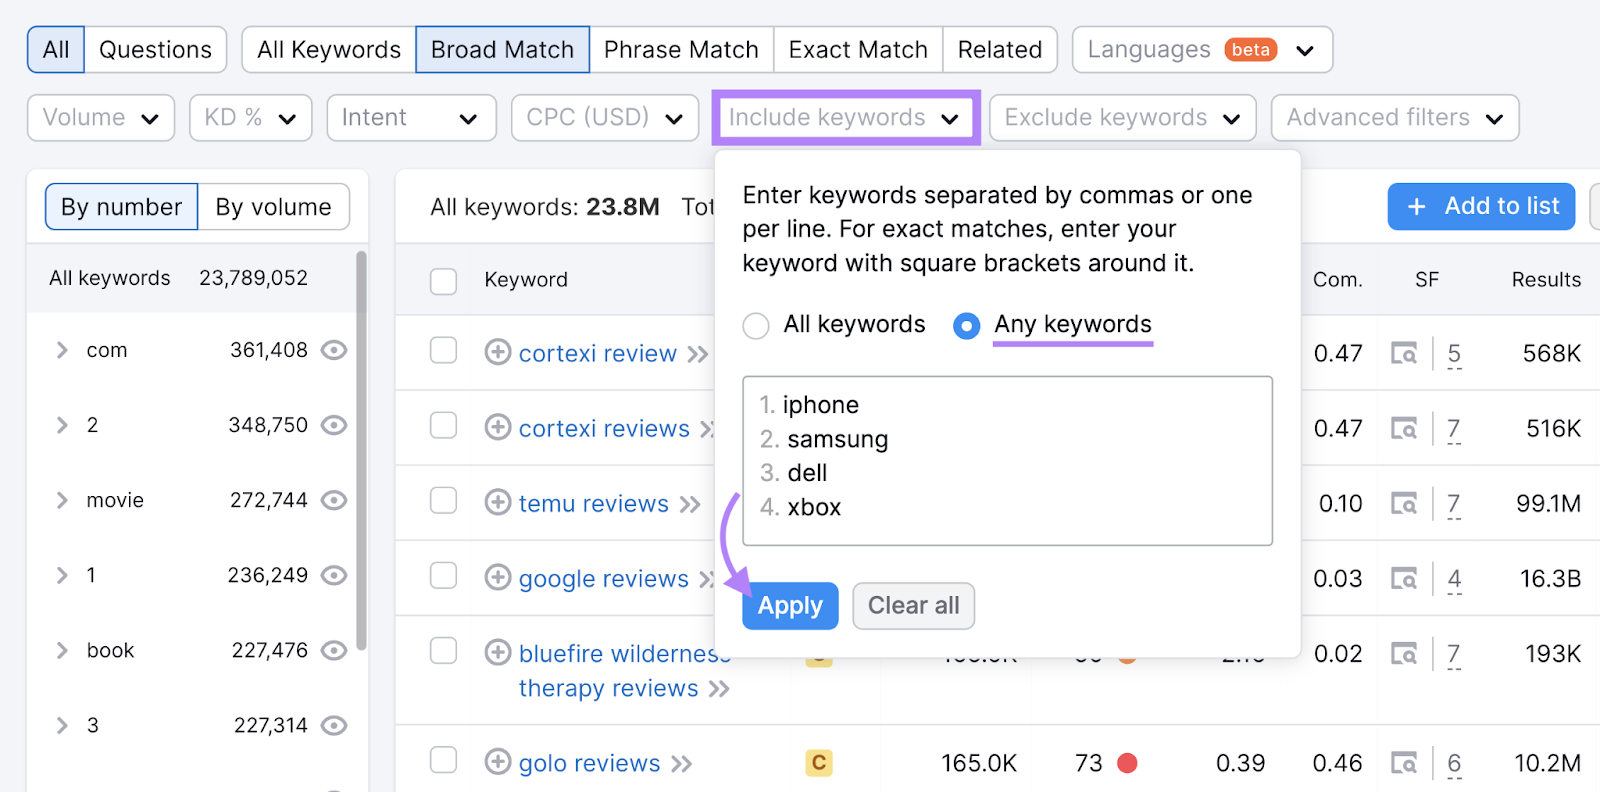This screenshot has height=792, width=1600.
Task: Click the plus icon beside temu reviews
Action: [497, 503]
